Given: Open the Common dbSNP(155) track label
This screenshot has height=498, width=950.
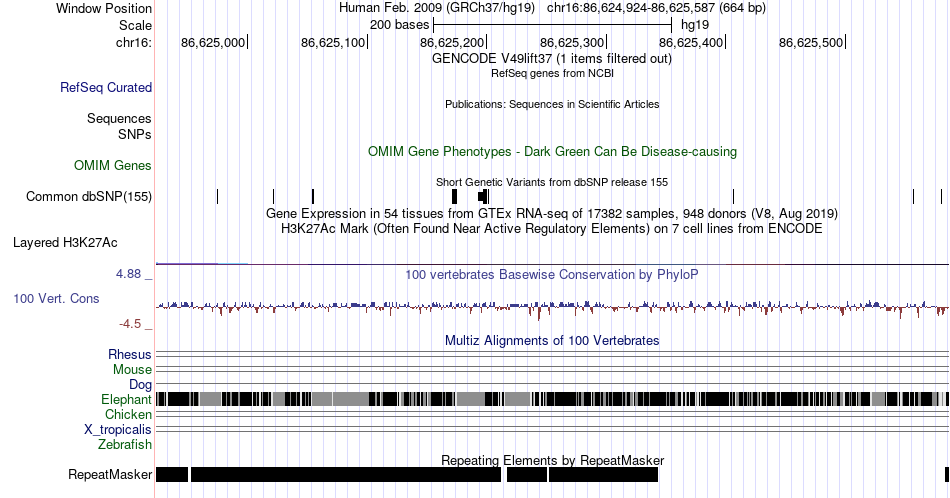Looking at the screenshot, I should coord(89,196).
